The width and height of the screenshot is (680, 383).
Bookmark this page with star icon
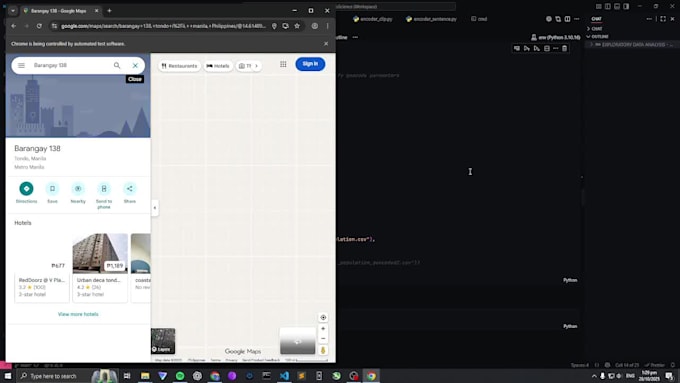point(297,26)
